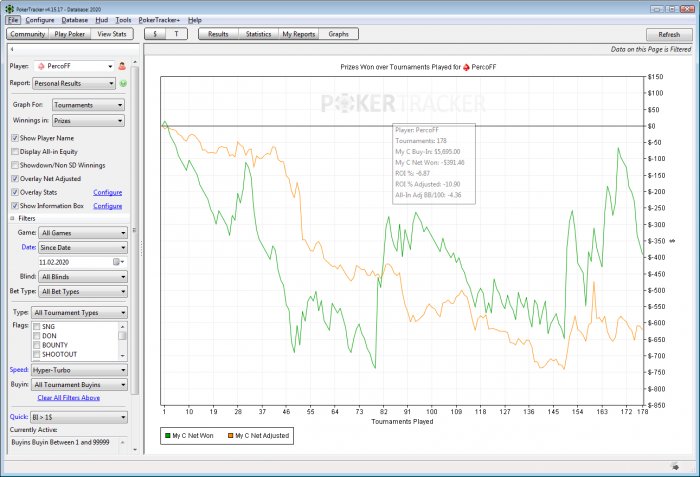Image resolution: width=700 pixels, height=477 pixels.
Task: Collapse the Filters section toggle icon
Action: click(x=13, y=217)
